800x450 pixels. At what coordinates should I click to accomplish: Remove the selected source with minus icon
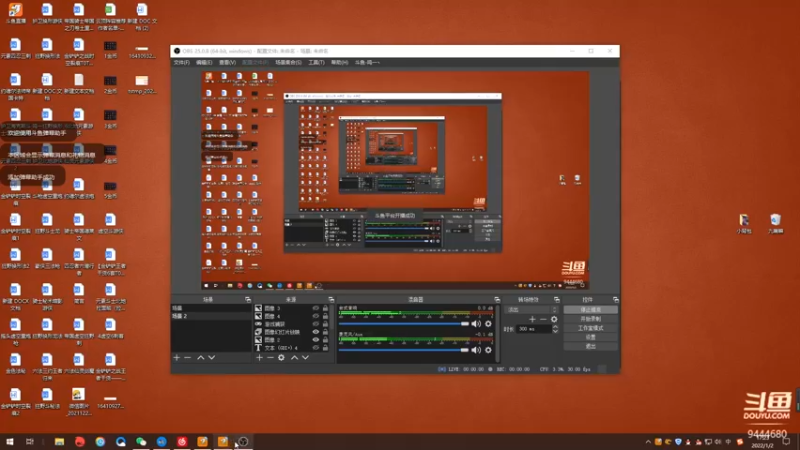tap(270, 358)
